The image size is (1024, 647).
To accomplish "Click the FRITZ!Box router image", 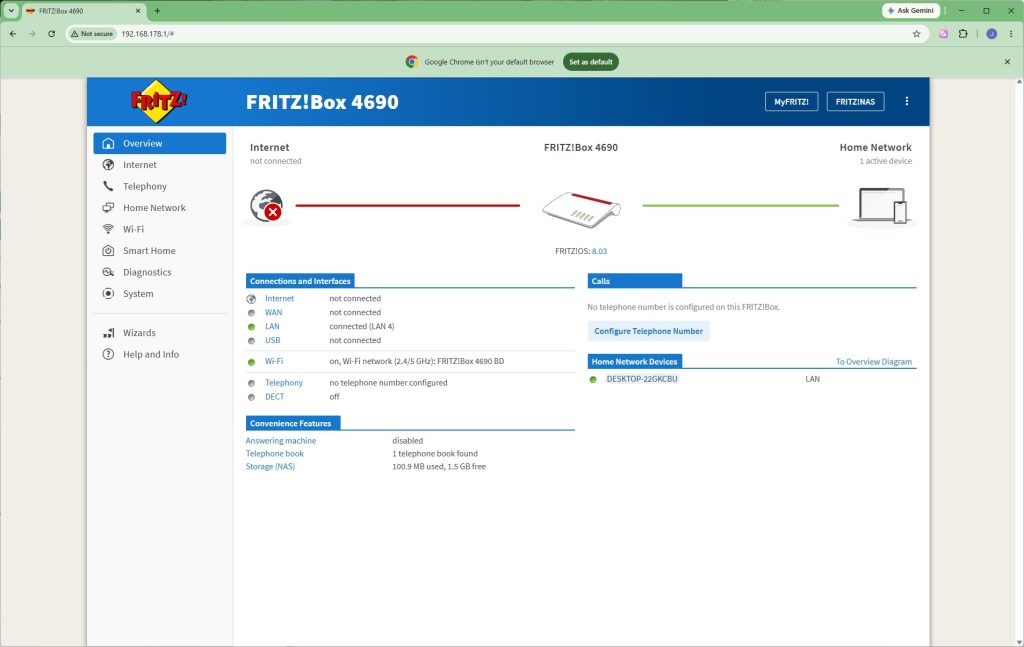I will pos(581,210).
